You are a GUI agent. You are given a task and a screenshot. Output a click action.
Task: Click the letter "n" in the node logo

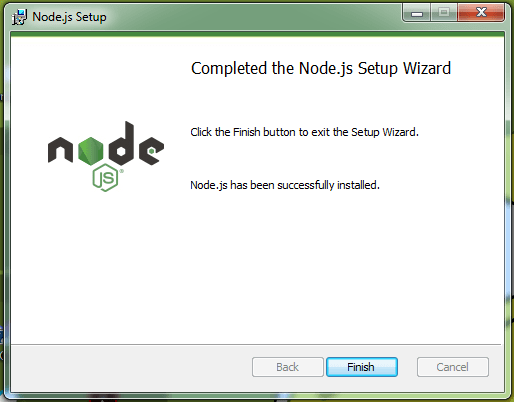60,150
